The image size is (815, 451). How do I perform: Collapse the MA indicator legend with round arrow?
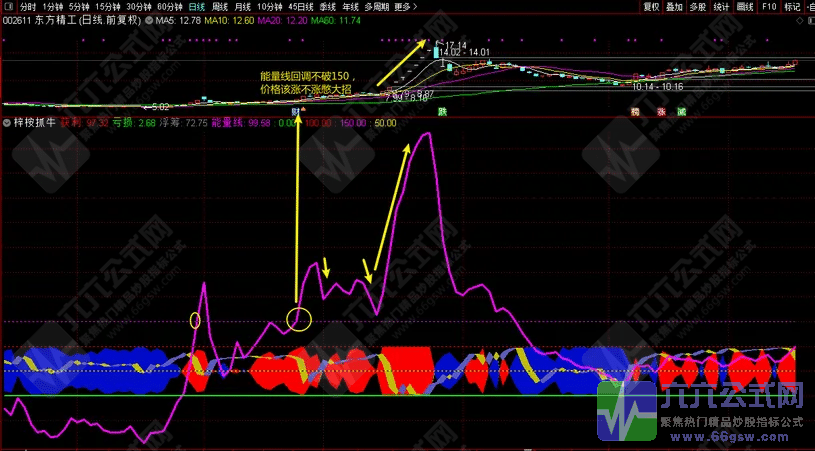pyautogui.click(x=149, y=20)
